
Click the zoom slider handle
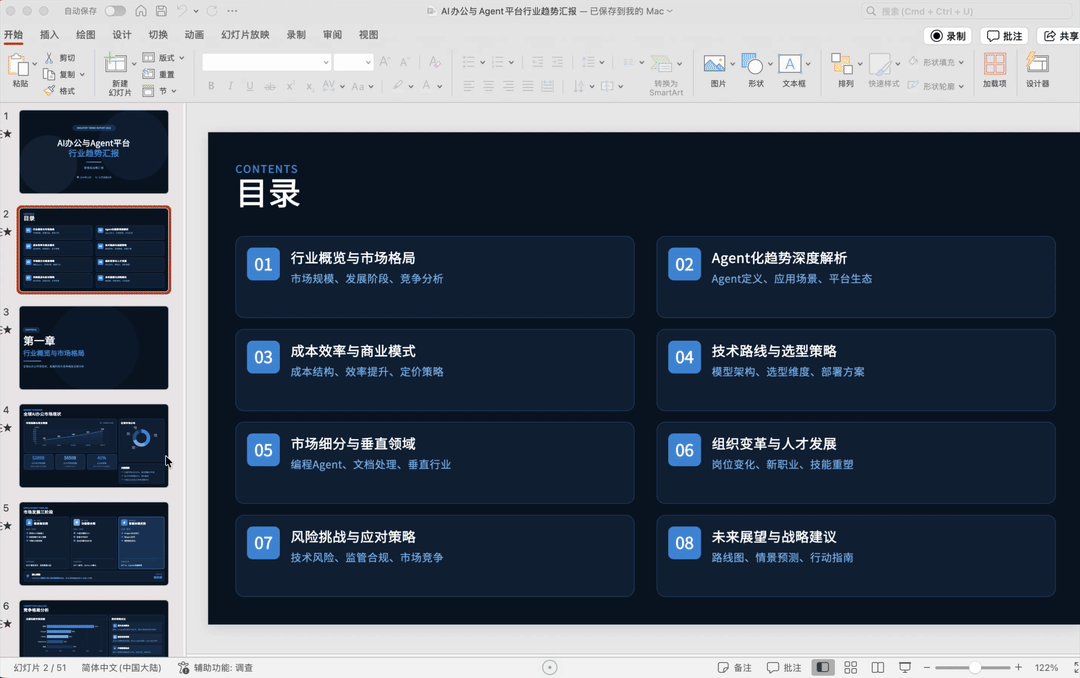pyautogui.click(x=975, y=668)
